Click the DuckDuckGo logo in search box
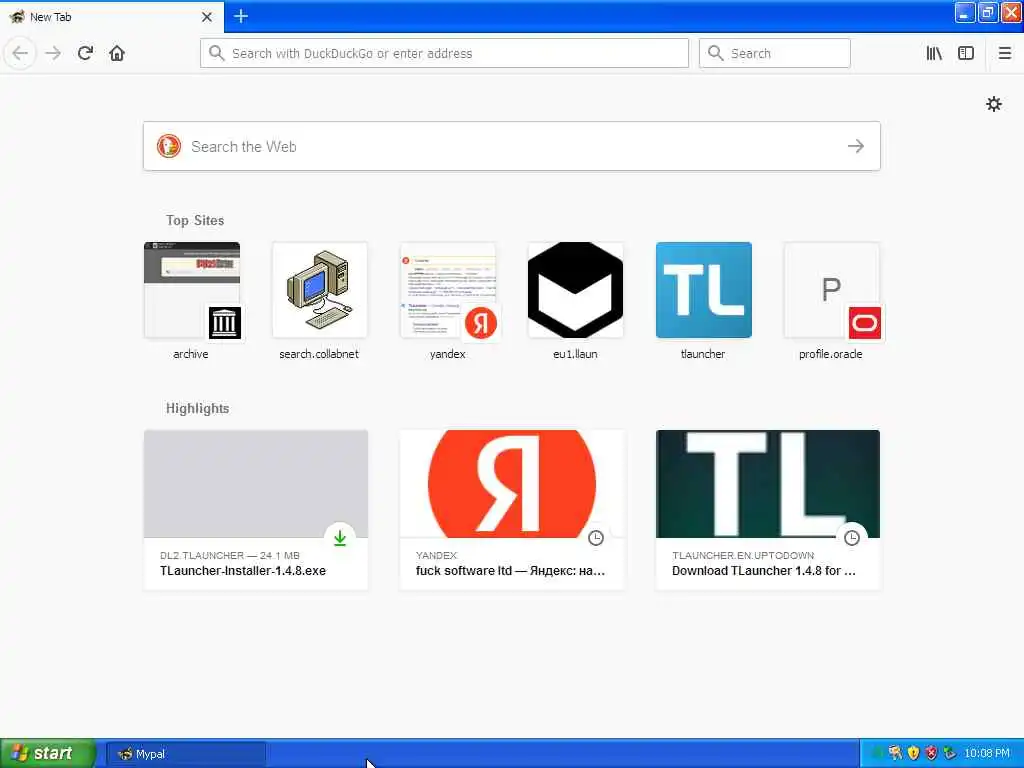 click(168, 146)
